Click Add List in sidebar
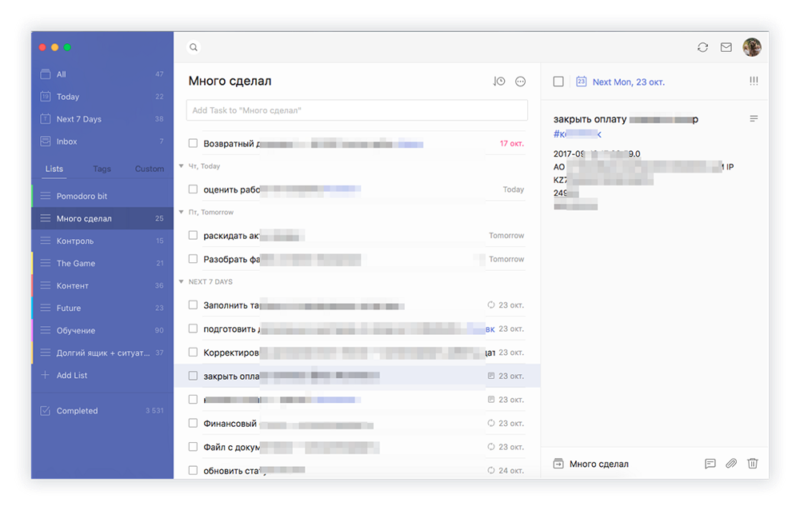This screenshot has height=510, width=800. [71, 375]
